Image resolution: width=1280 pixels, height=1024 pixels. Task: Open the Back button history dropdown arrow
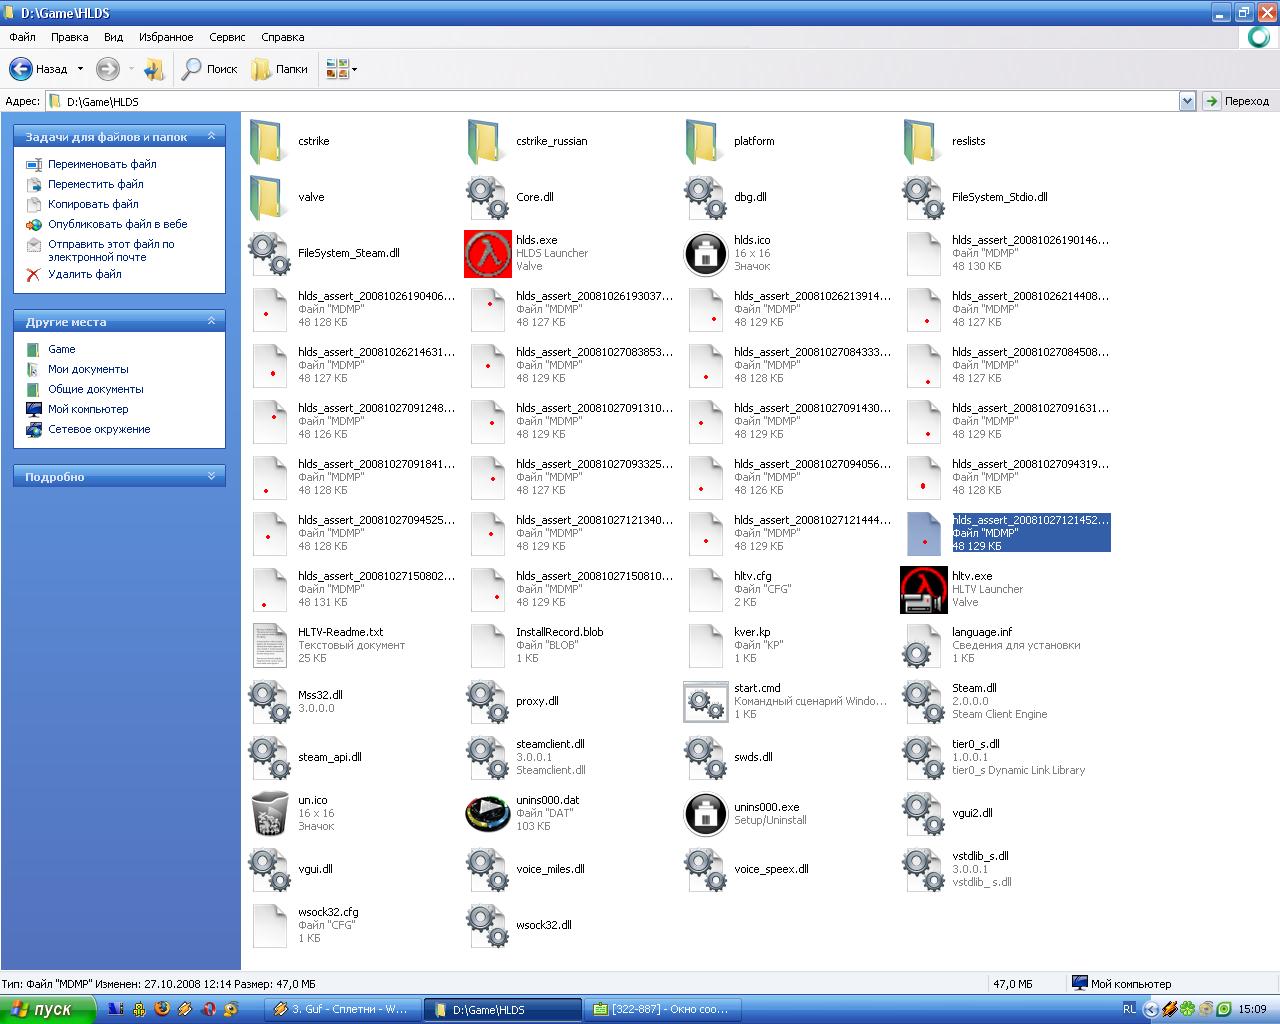coord(80,69)
